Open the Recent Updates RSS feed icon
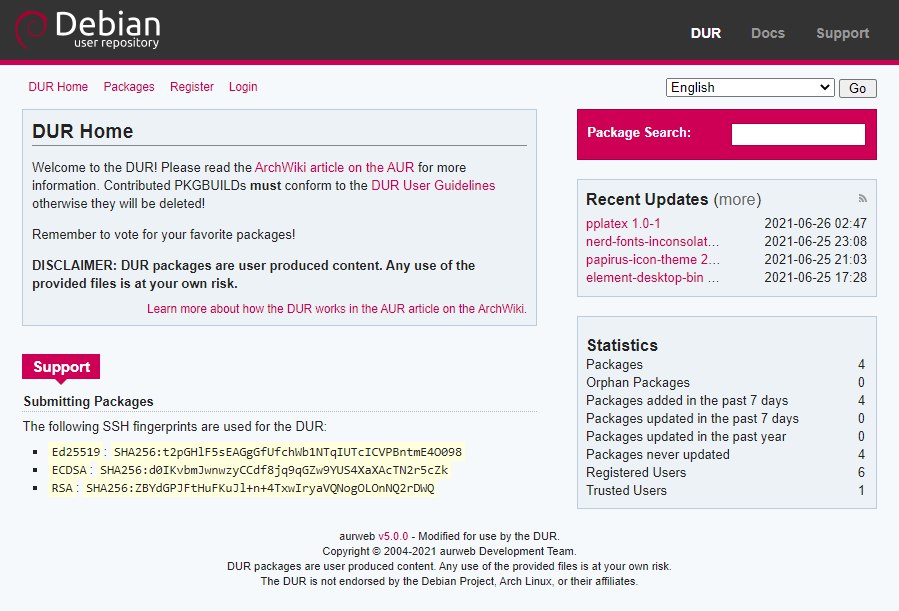 pos(862,198)
